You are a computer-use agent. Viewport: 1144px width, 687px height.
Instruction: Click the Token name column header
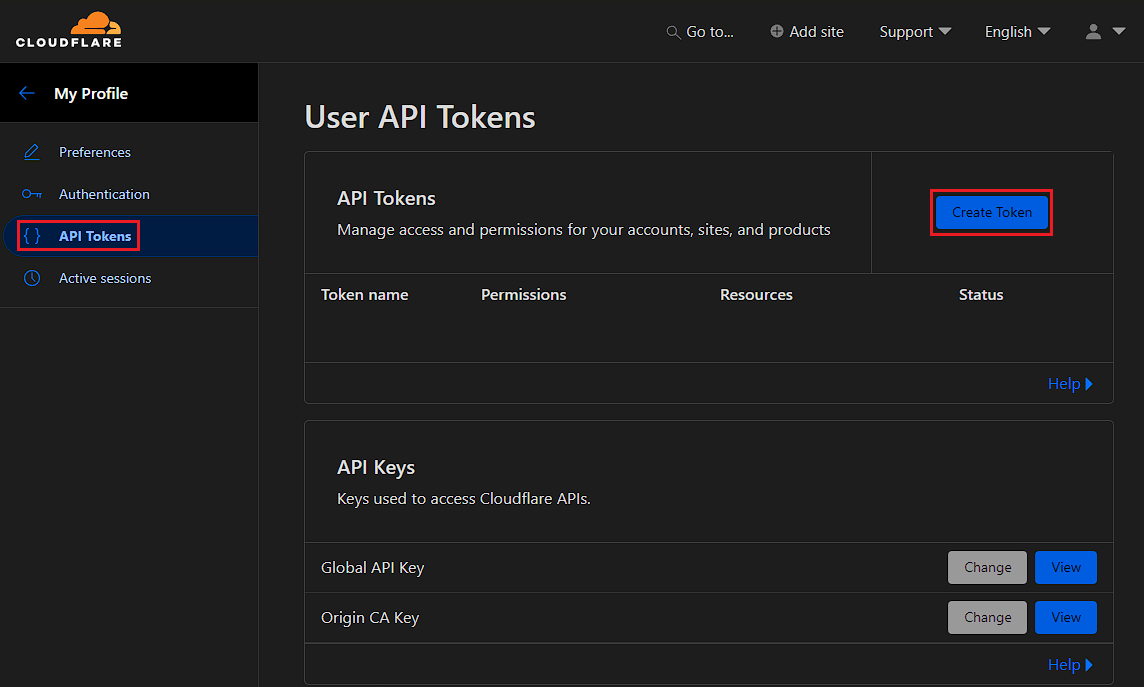click(365, 295)
